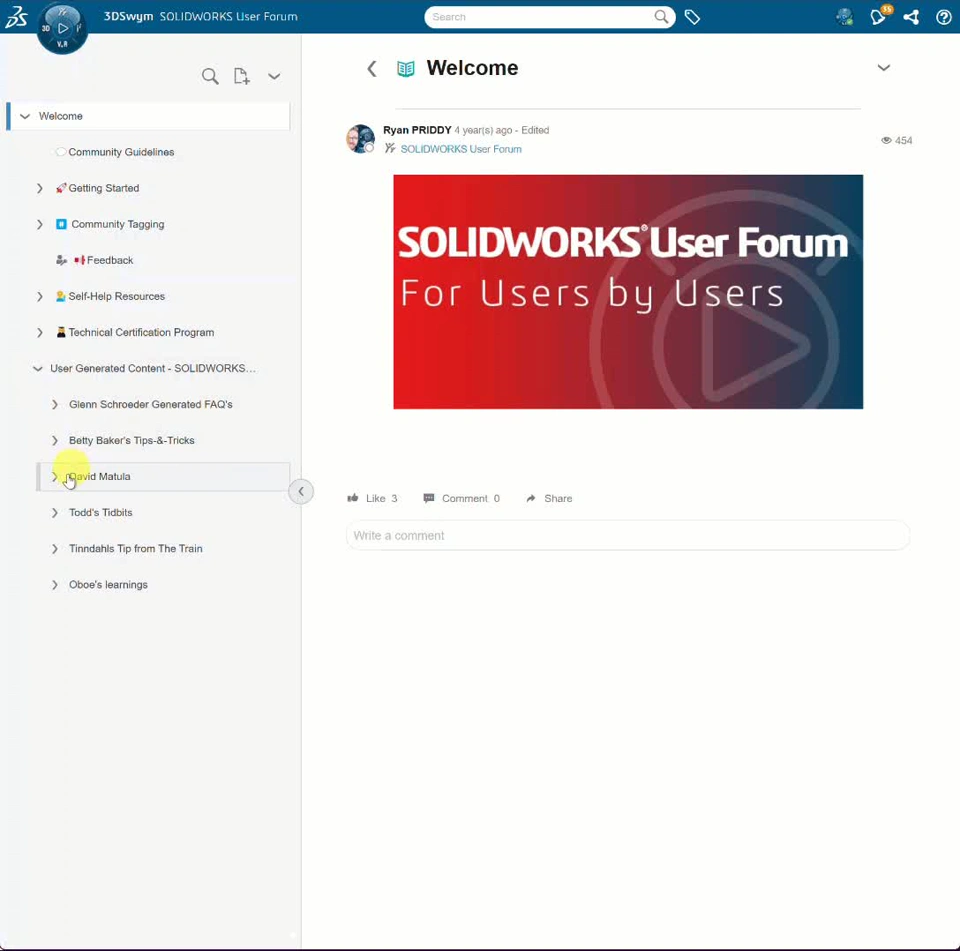The width and height of the screenshot is (960, 951).
Task: Open the tag icon beside search
Action: click(692, 17)
